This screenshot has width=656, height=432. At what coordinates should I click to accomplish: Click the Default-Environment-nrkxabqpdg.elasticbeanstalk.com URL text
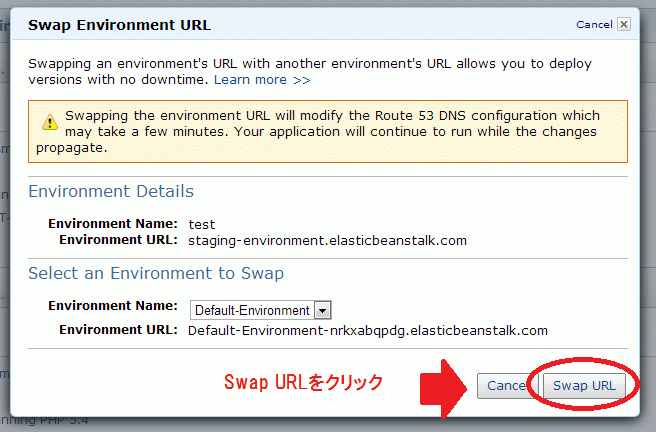tap(368, 331)
